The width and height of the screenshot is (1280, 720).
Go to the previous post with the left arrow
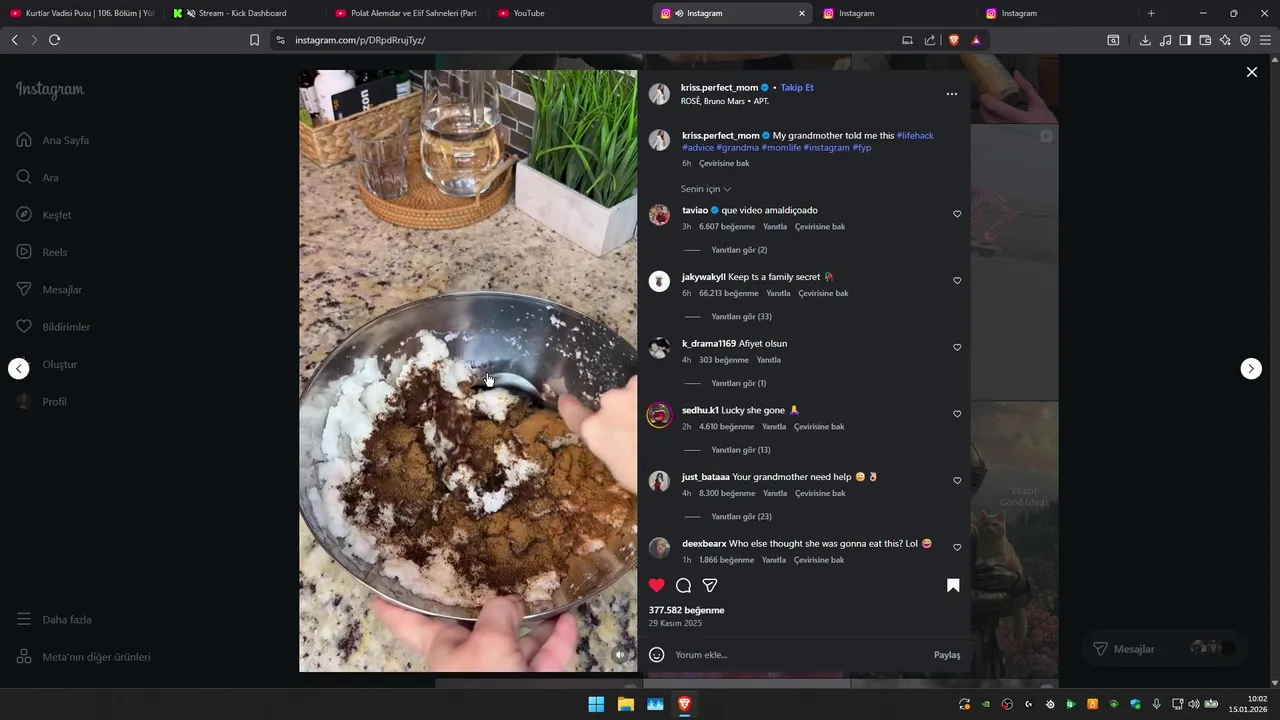[x=19, y=368]
